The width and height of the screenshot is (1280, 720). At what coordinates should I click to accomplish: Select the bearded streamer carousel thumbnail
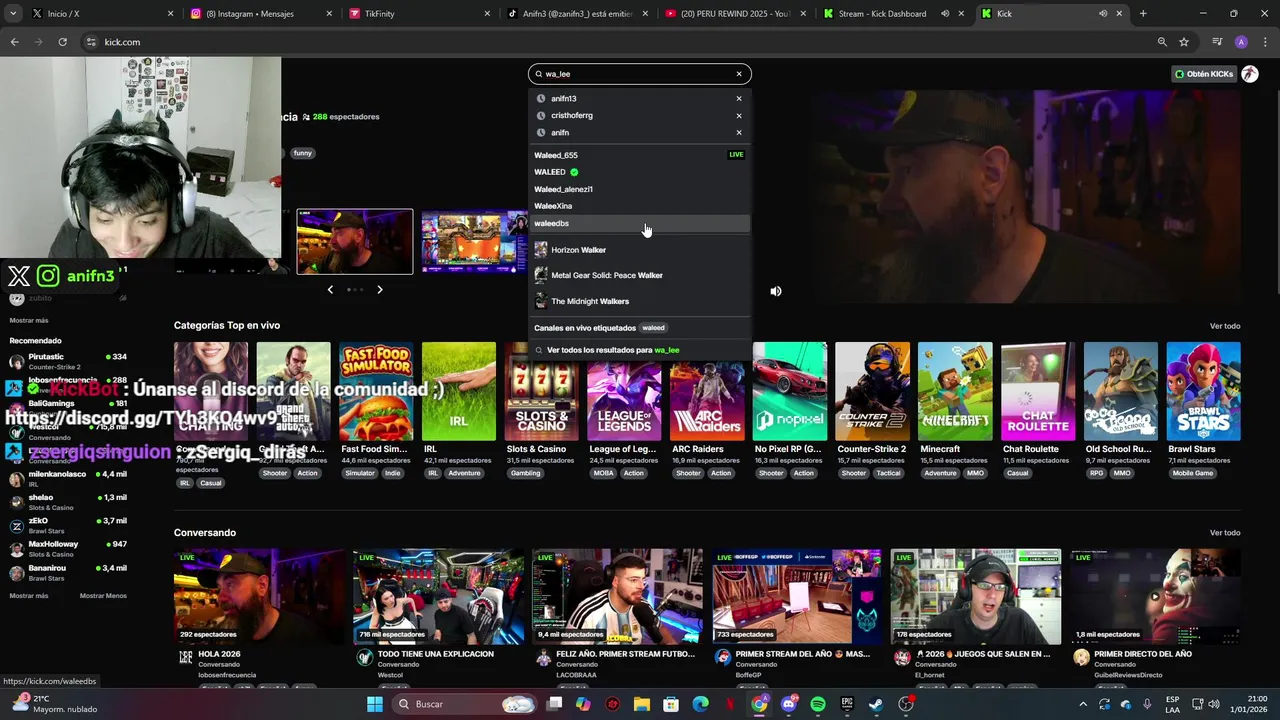tap(354, 241)
